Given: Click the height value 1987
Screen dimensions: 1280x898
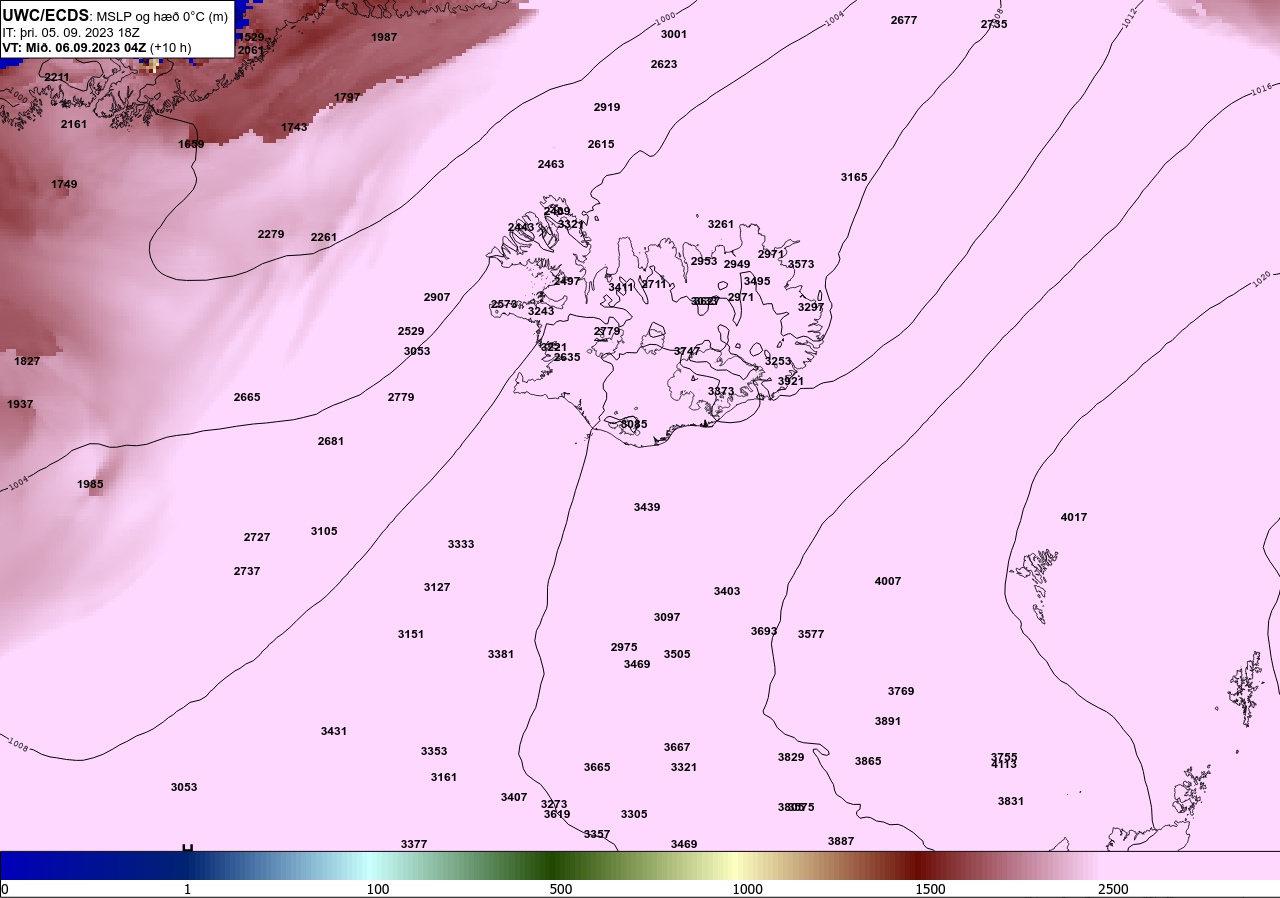Looking at the screenshot, I should [384, 37].
